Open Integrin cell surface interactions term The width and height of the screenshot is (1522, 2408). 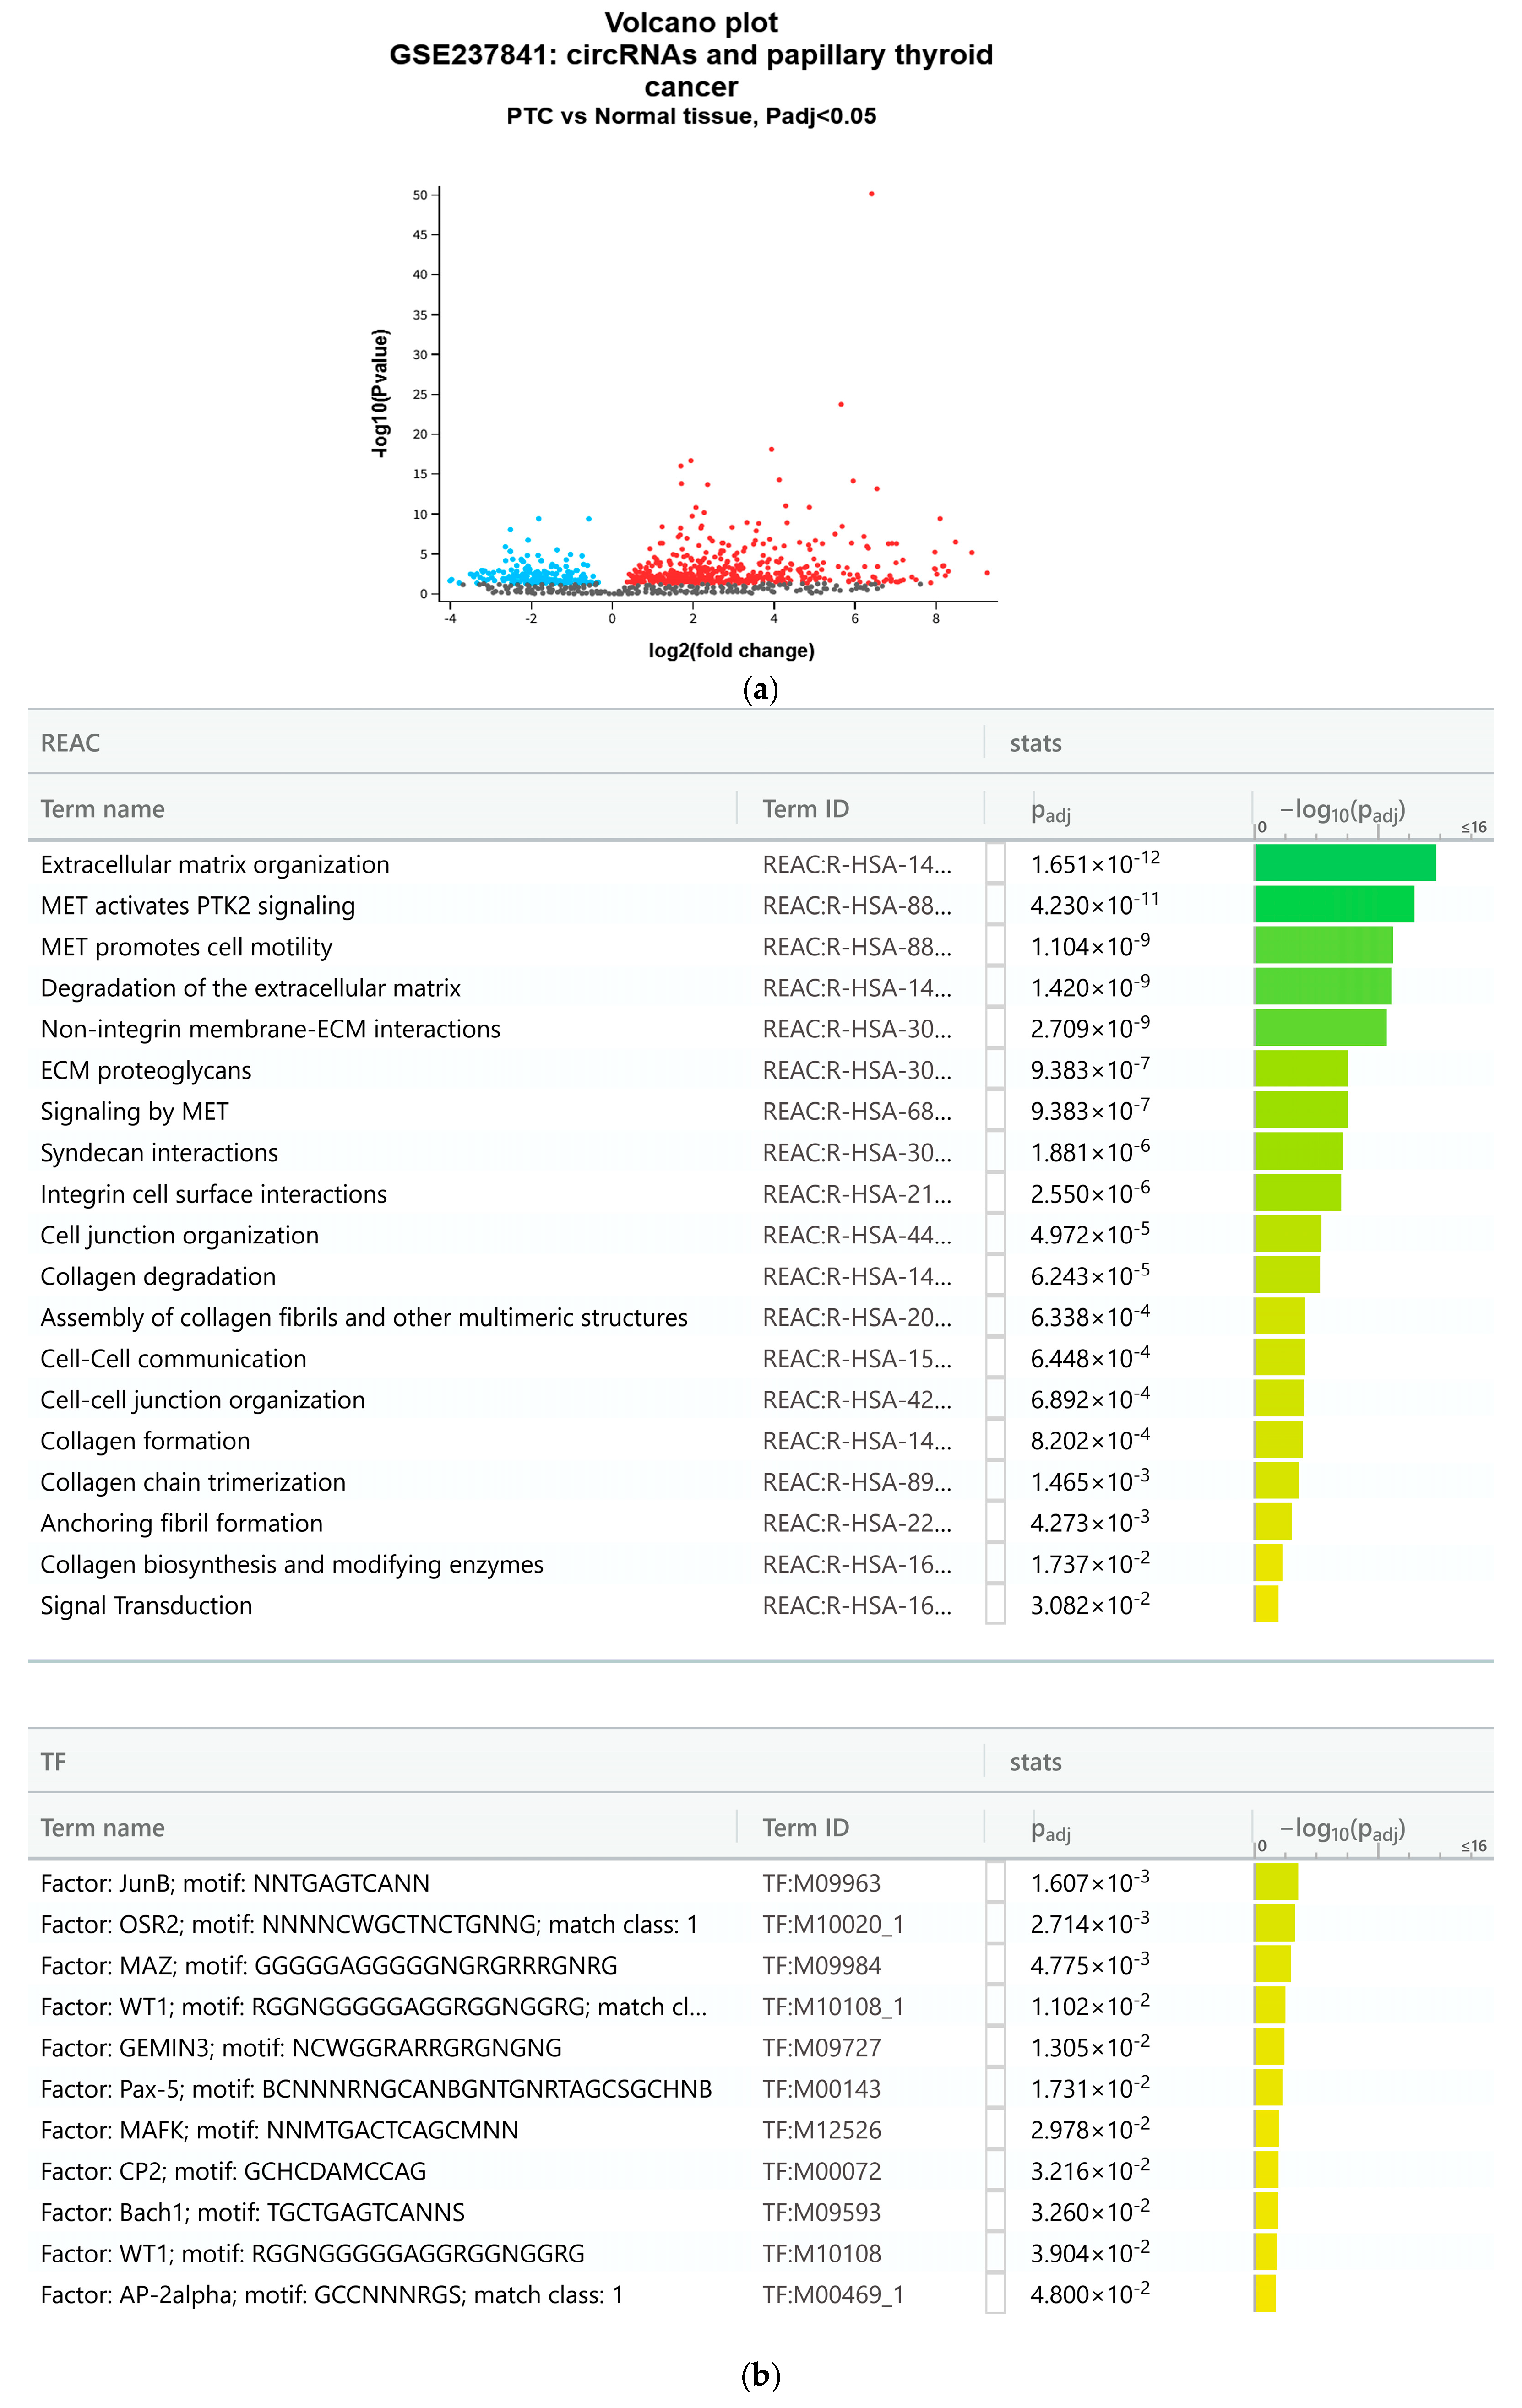click(x=213, y=1194)
